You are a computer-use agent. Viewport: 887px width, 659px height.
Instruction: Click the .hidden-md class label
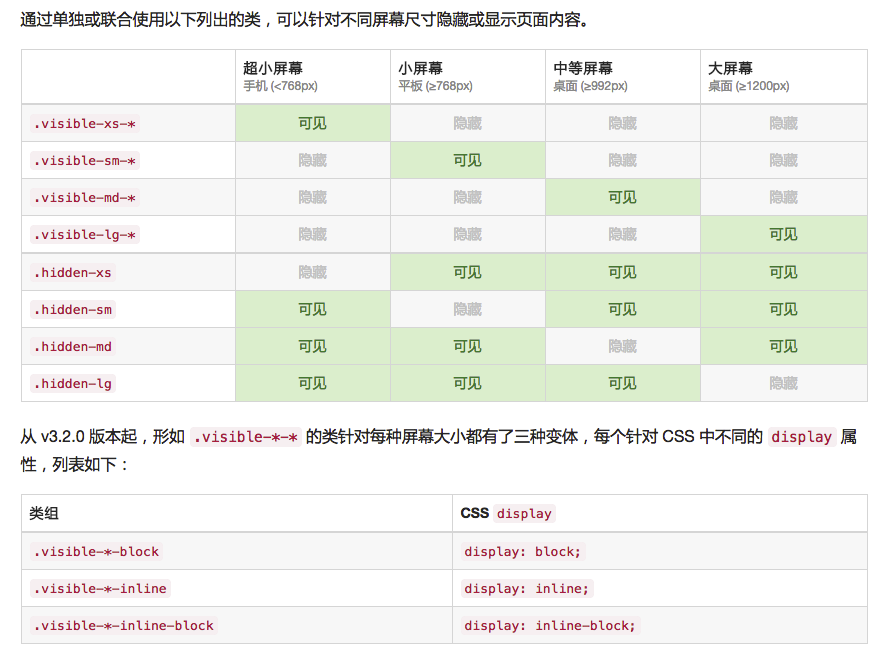[x=73, y=346]
